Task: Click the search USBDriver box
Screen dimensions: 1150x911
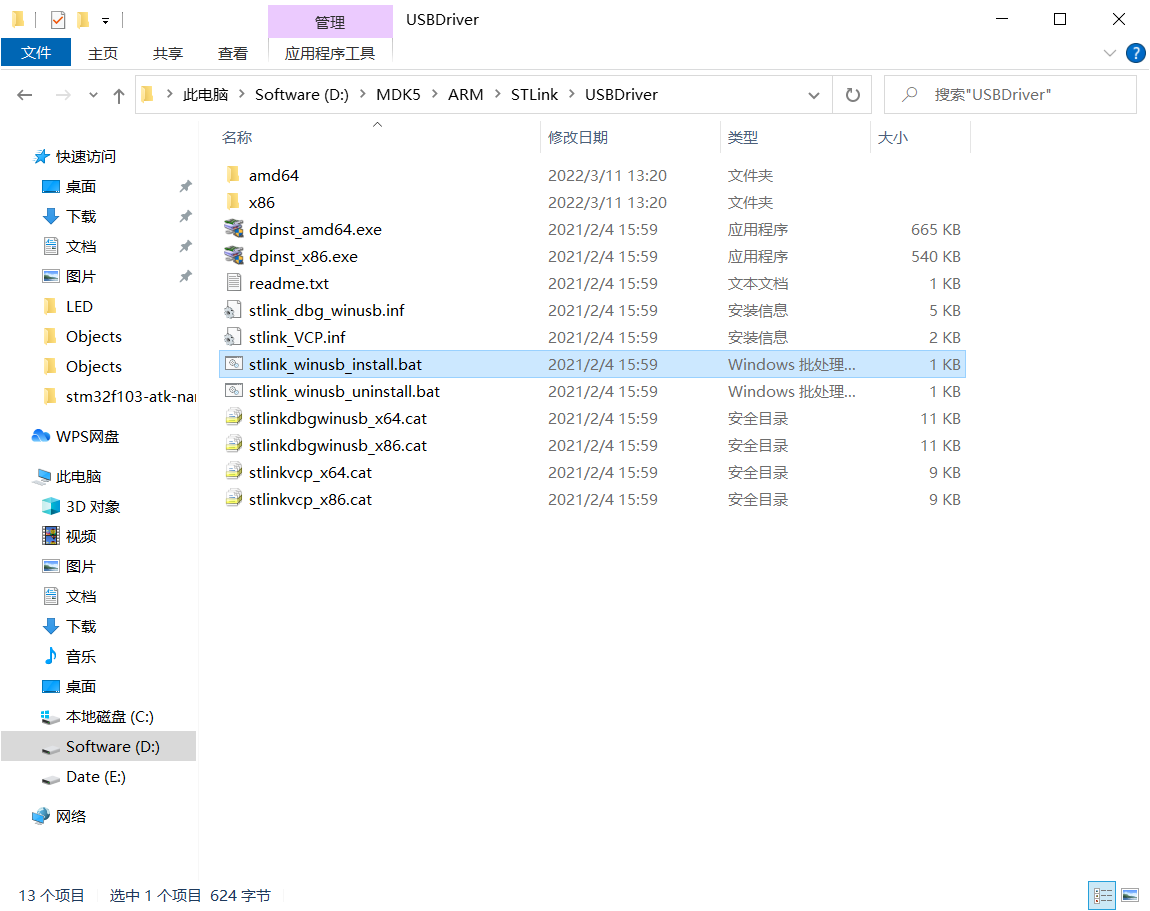Action: tap(1010, 95)
